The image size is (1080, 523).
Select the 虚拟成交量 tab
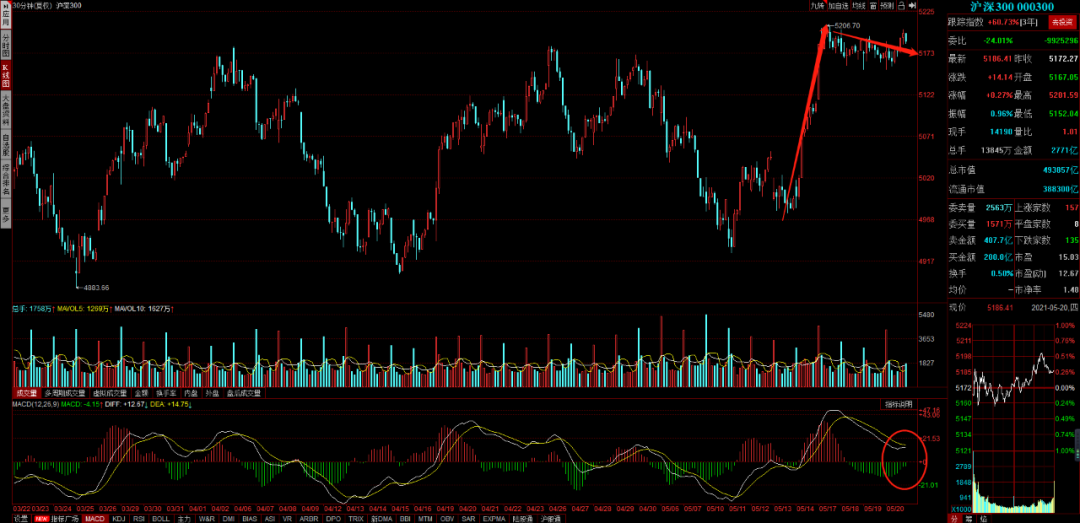click(110, 393)
